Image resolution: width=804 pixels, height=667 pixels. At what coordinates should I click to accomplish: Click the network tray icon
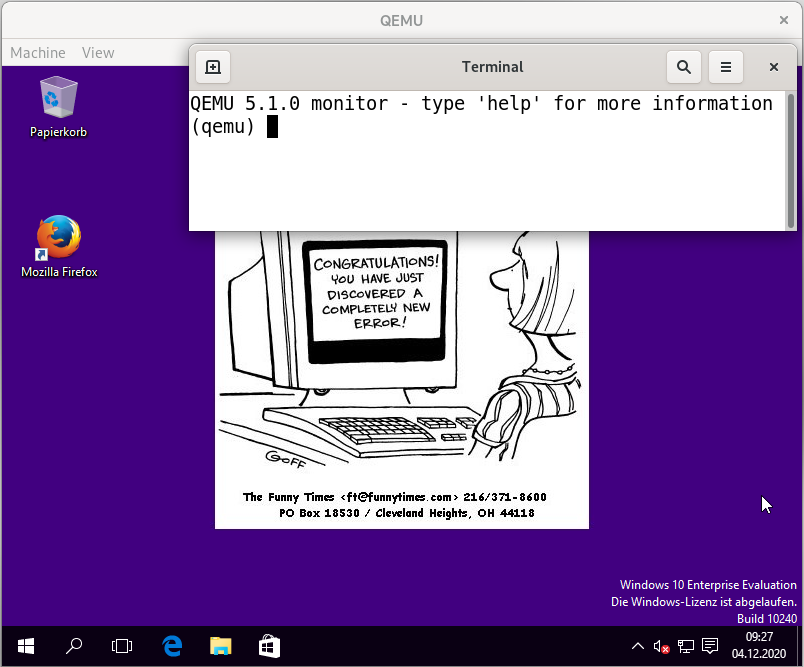pos(686,646)
